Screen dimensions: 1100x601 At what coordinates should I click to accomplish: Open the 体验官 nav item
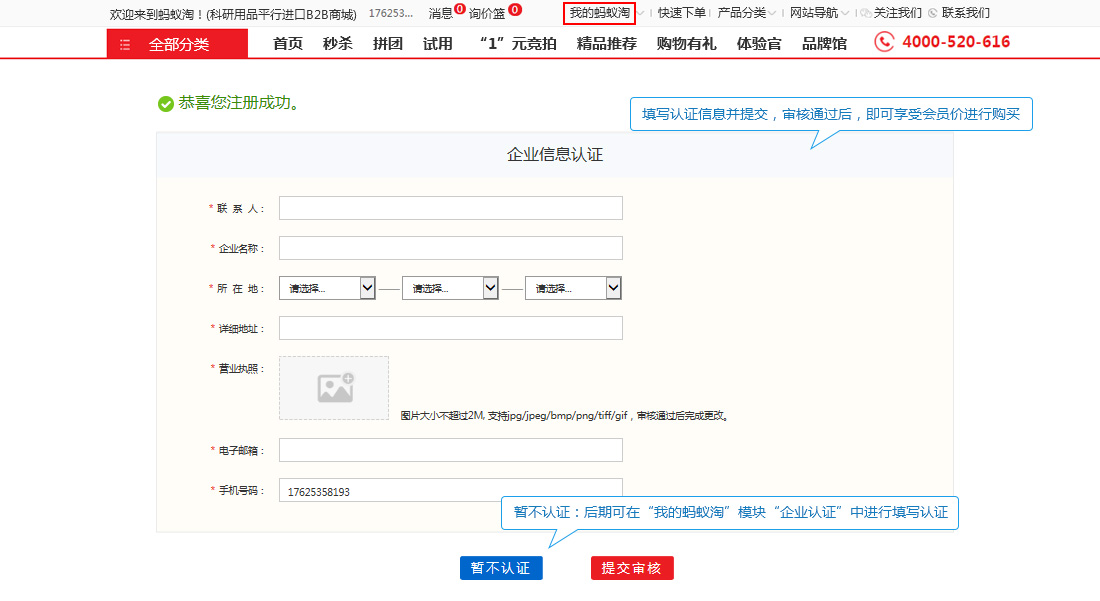tap(759, 43)
